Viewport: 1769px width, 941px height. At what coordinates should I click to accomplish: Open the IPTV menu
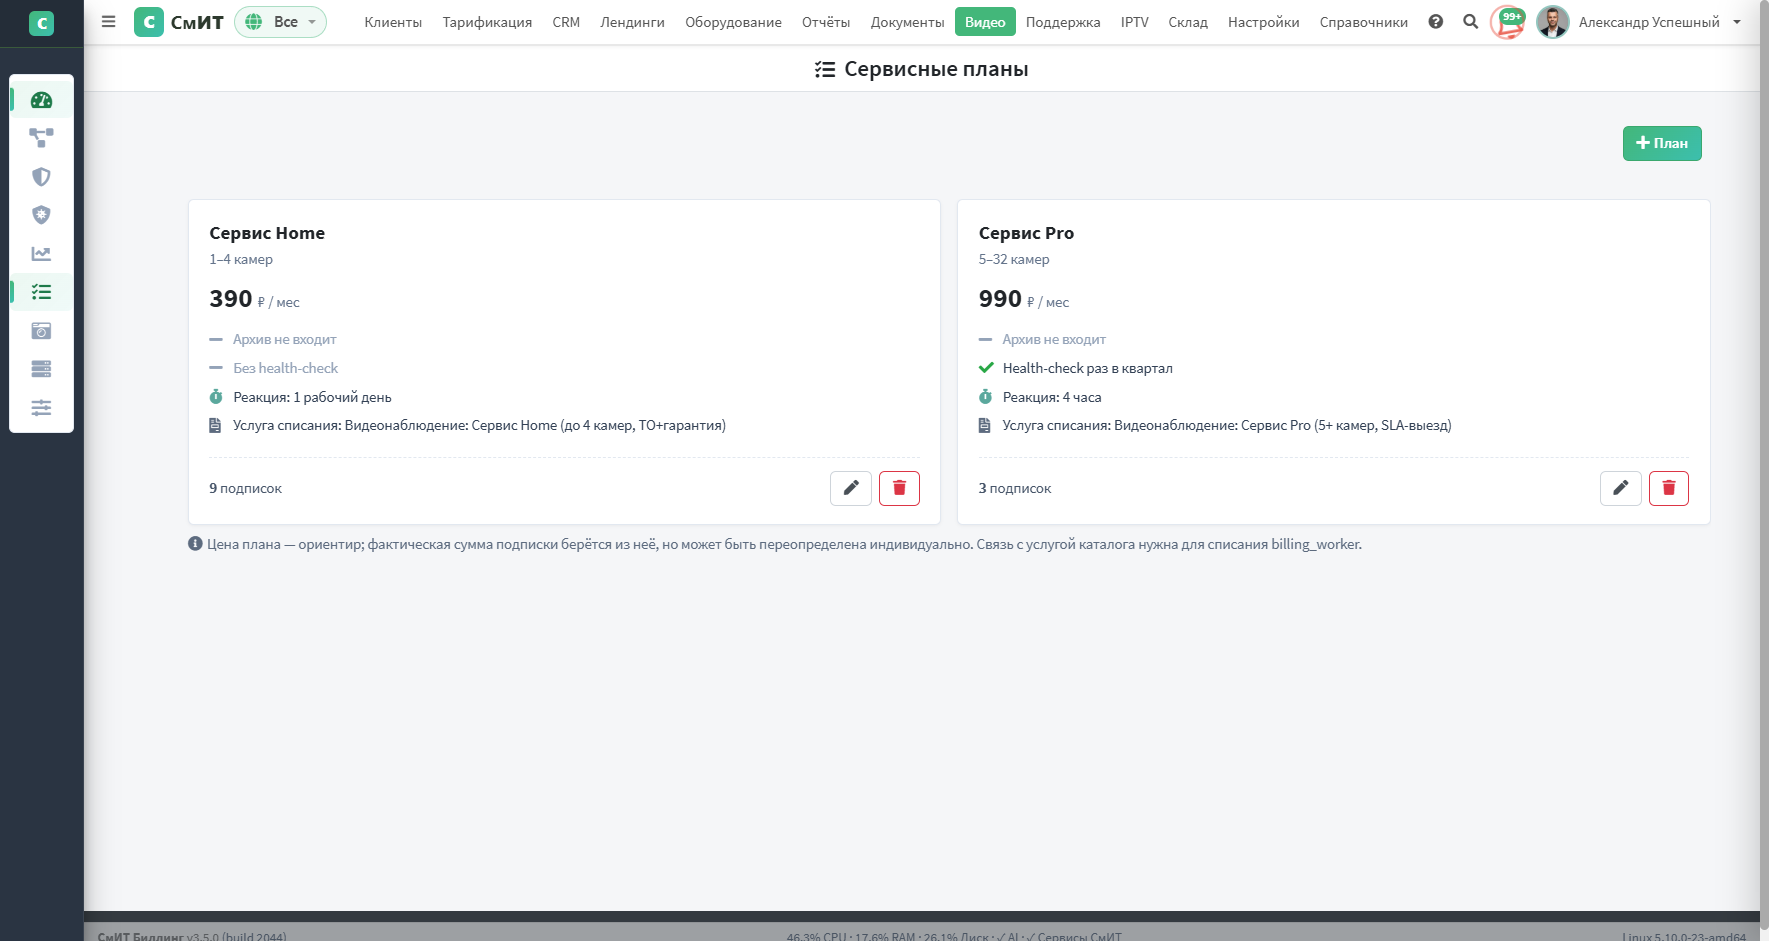click(x=1134, y=22)
